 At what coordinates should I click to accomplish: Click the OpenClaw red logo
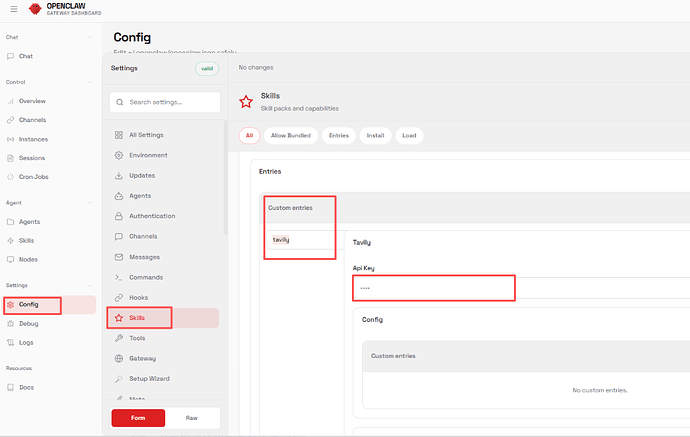pos(35,8)
